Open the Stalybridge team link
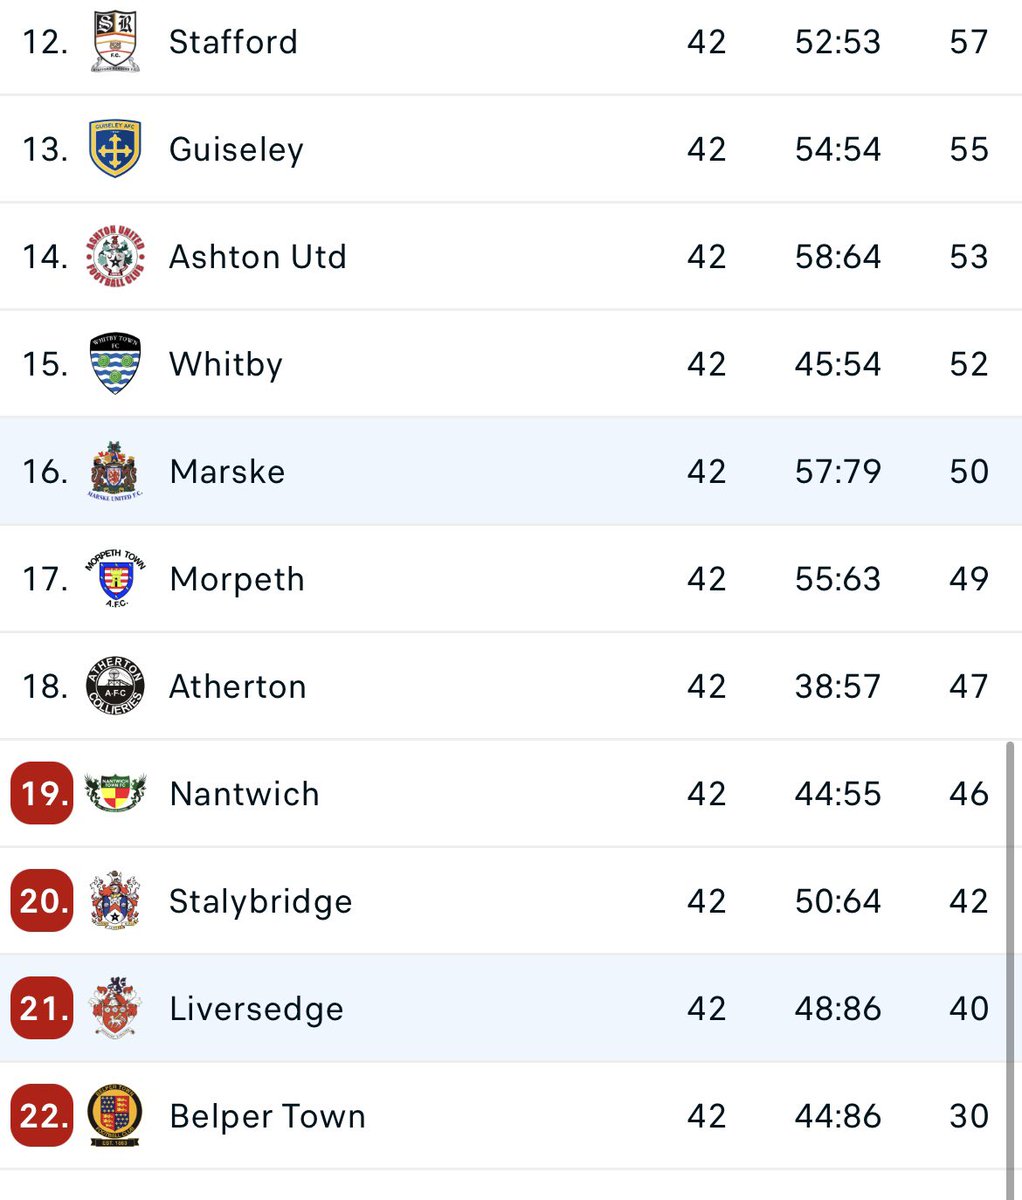This screenshot has height=1200, width=1022. [x=261, y=902]
